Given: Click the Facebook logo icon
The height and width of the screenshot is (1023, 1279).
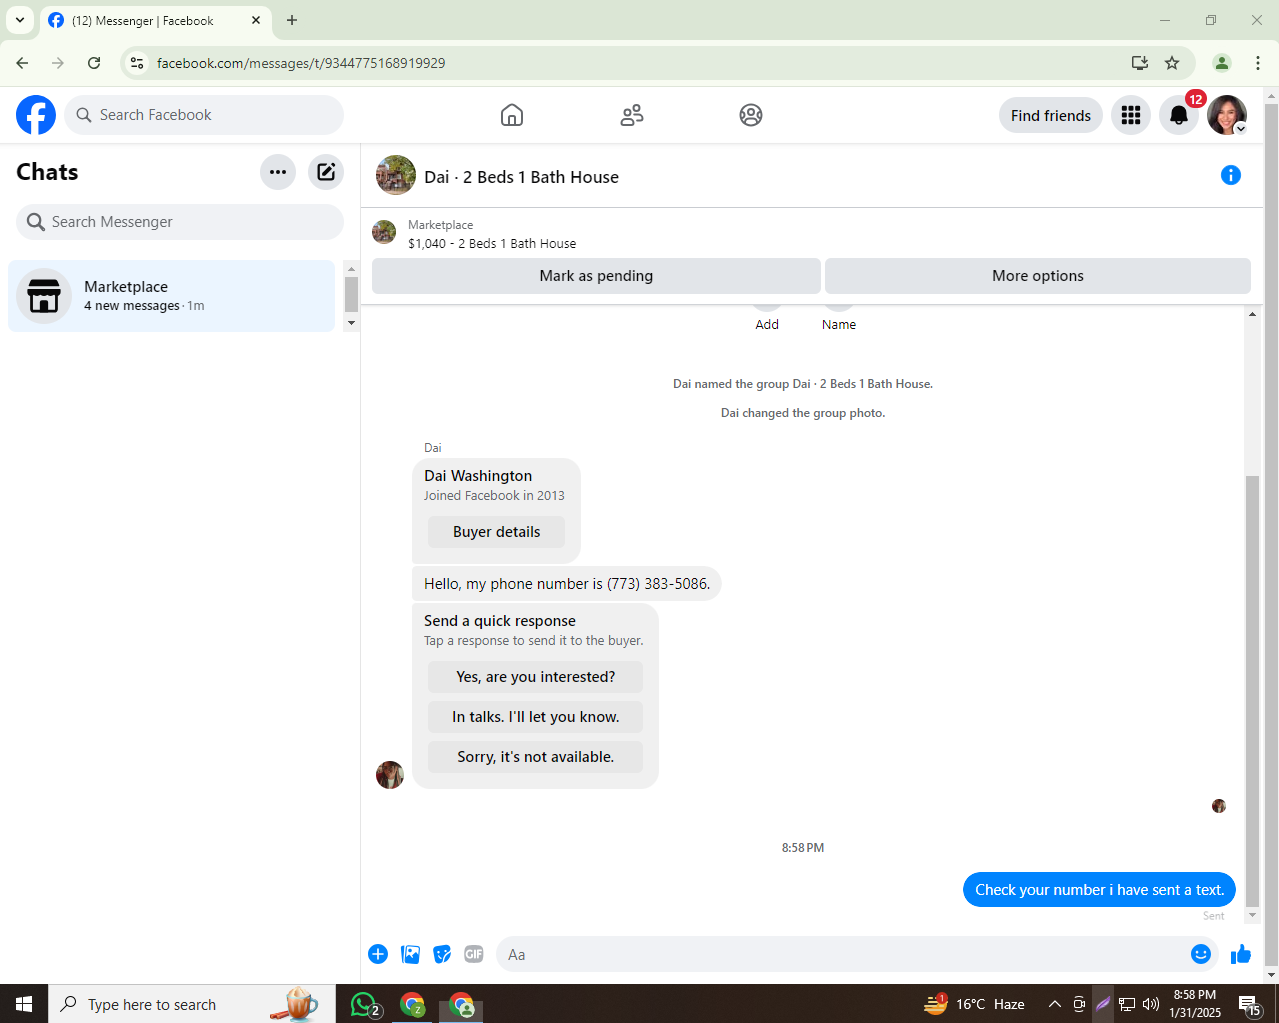Looking at the screenshot, I should pos(36,115).
